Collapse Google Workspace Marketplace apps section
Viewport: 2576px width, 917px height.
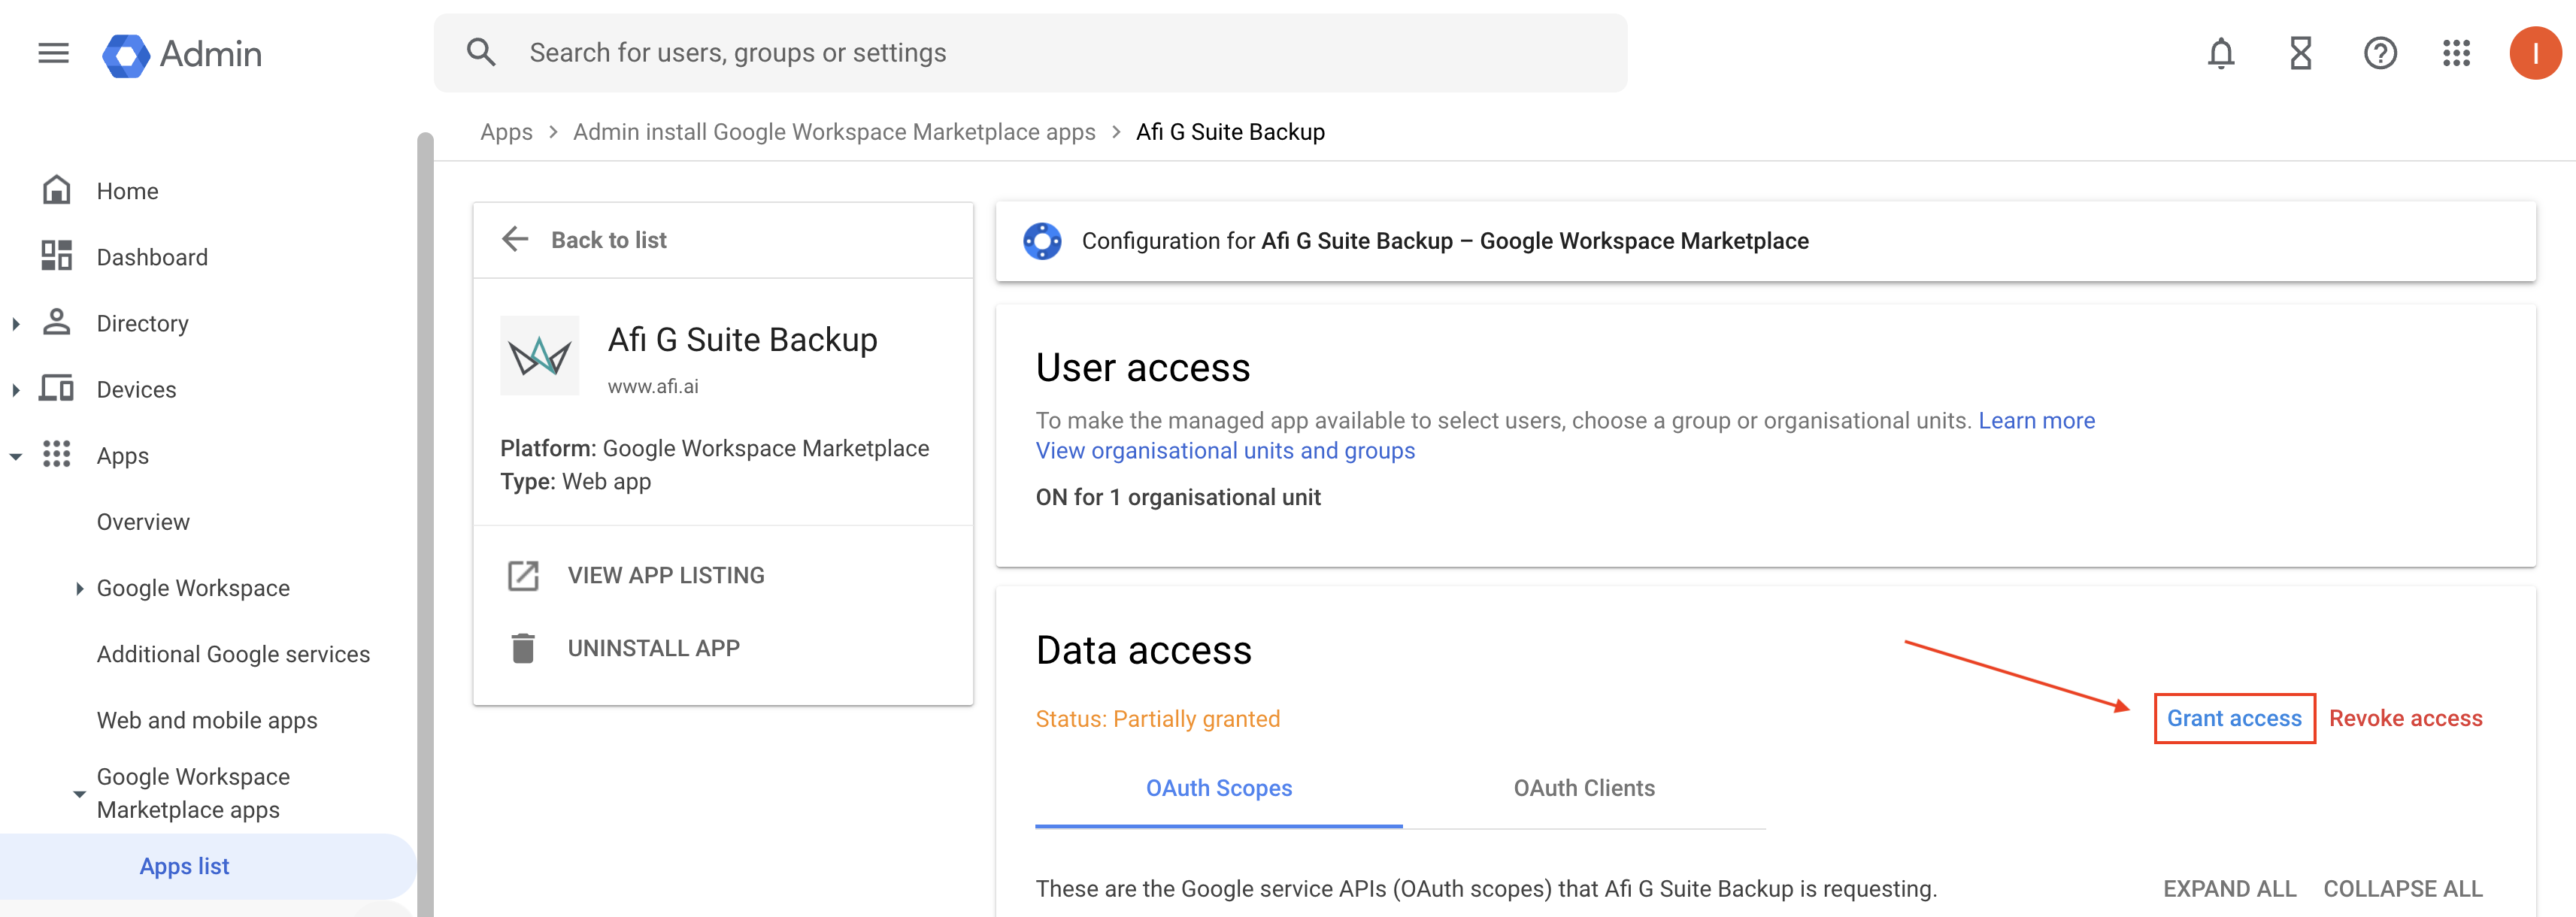pyautogui.click(x=80, y=794)
